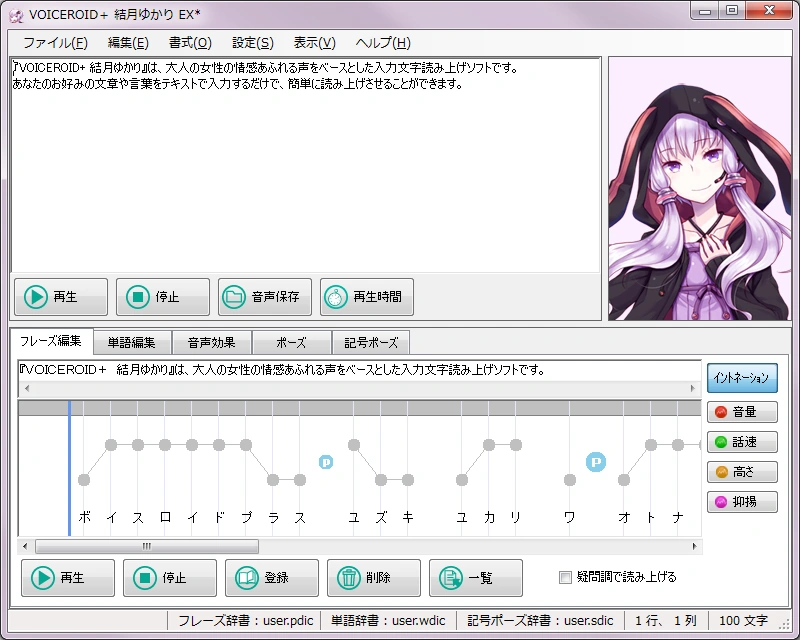Stop phrase playback with the lower 停止 button
The height and width of the screenshot is (640, 800).
170,578
